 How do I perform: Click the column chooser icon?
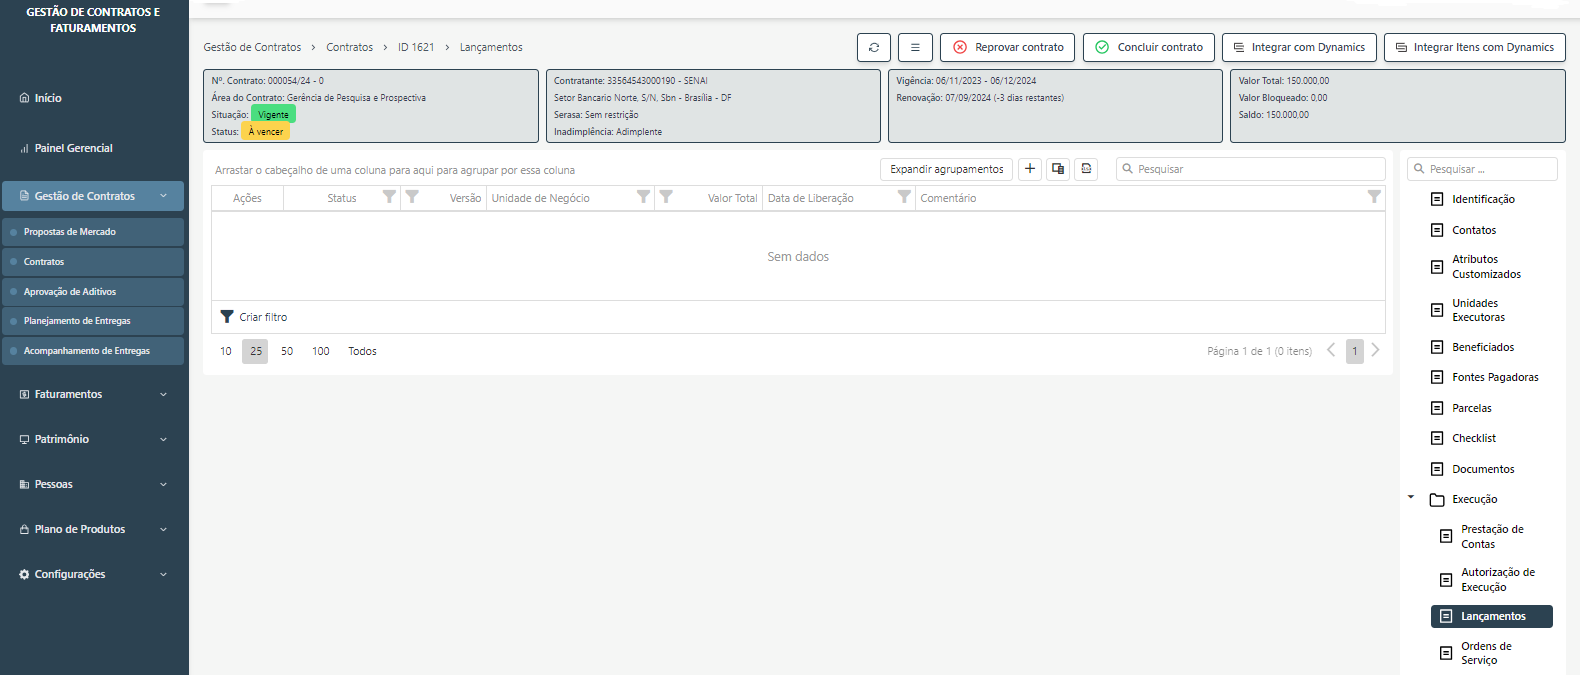click(1058, 169)
